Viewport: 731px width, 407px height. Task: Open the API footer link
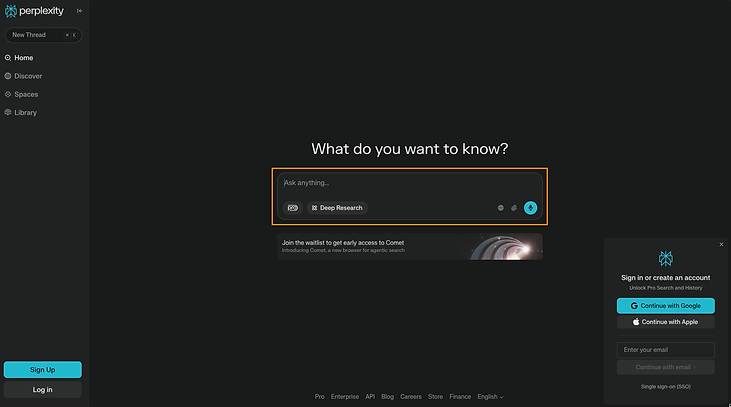370,397
